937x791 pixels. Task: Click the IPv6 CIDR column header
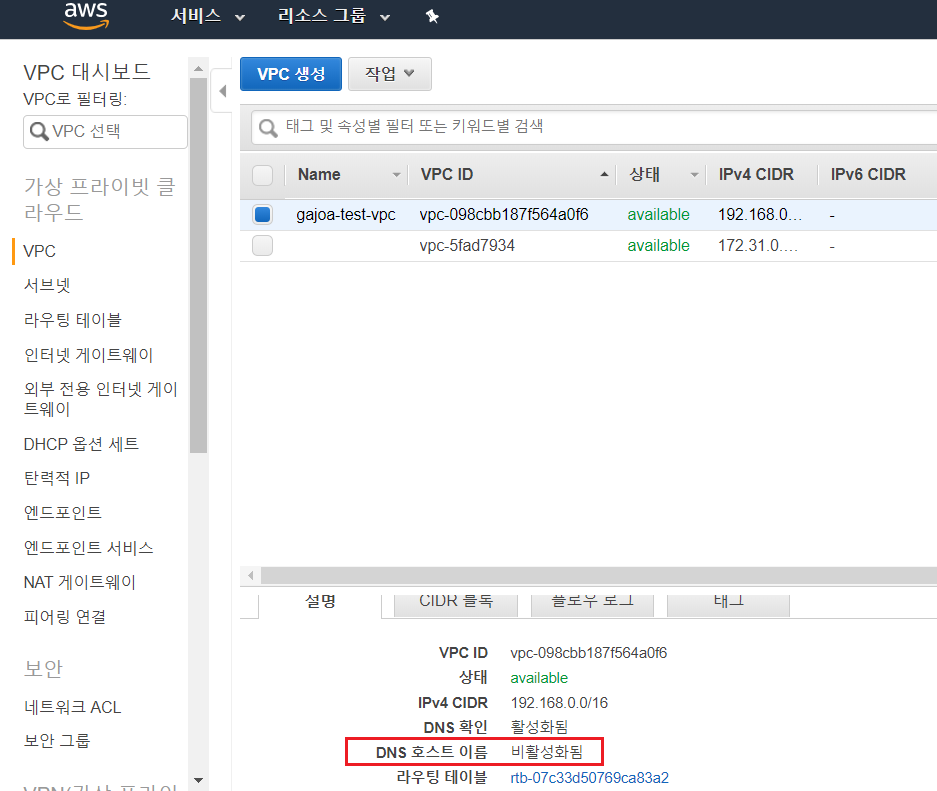[868, 174]
